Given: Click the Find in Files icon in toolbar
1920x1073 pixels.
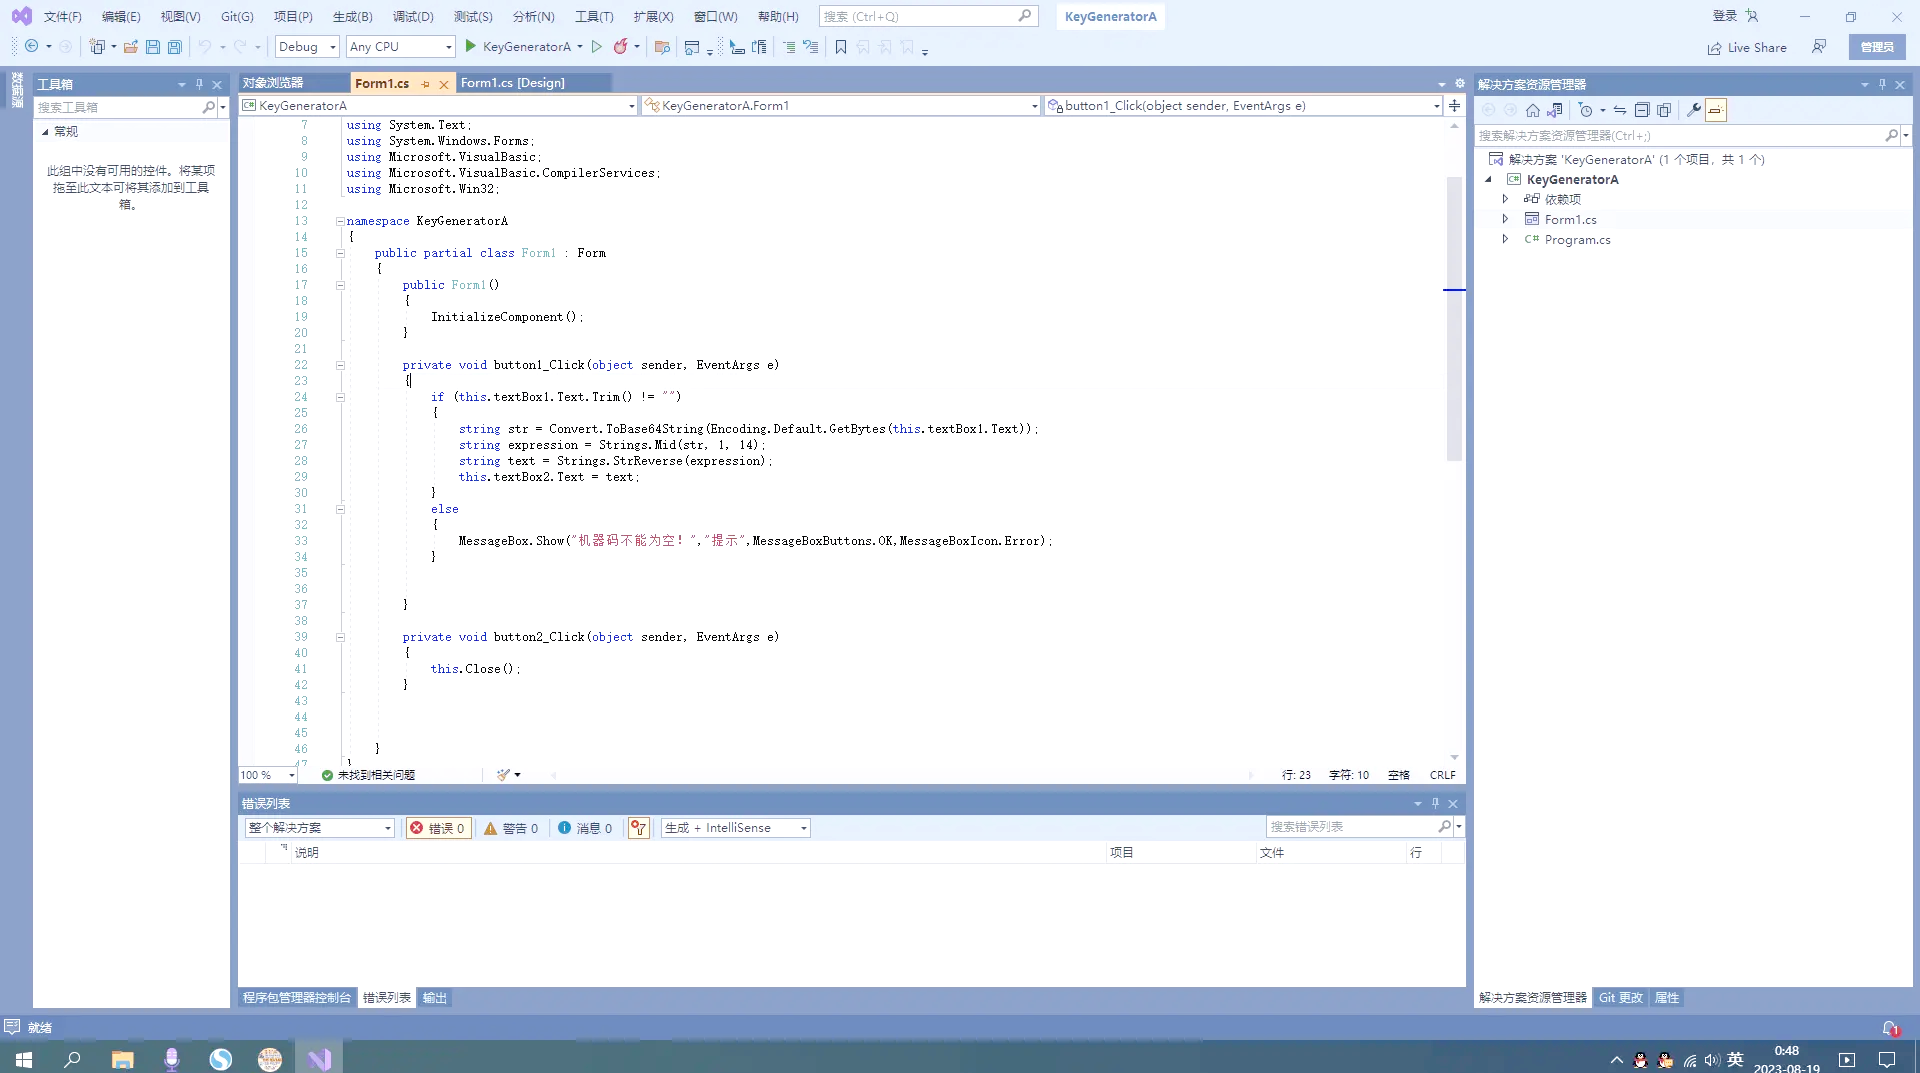Looking at the screenshot, I should tap(662, 47).
